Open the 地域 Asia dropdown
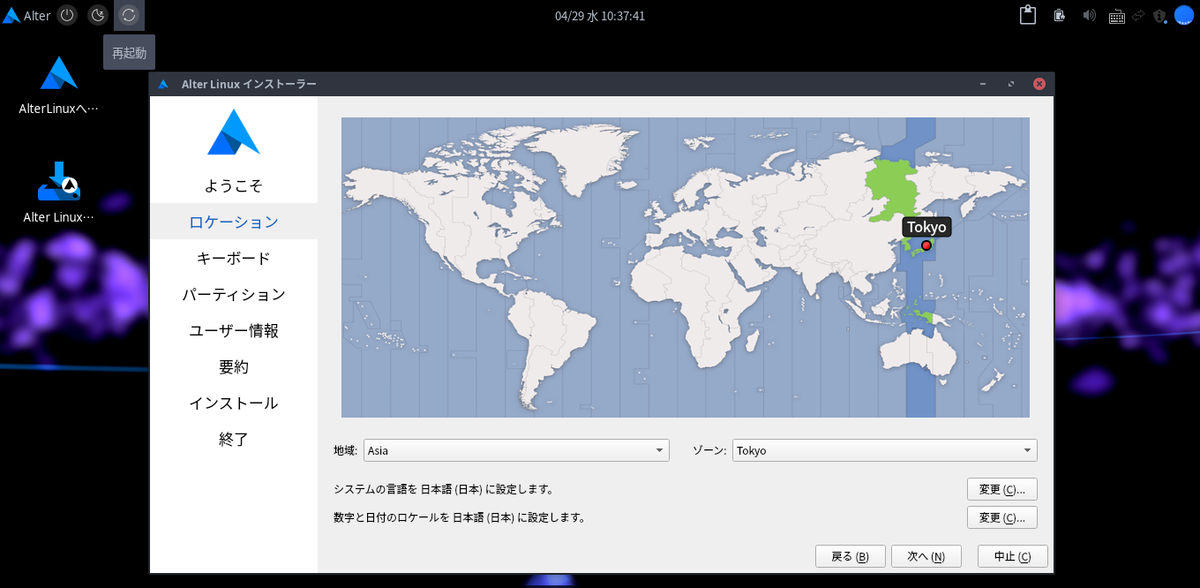 pyautogui.click(x=516, y=451)
